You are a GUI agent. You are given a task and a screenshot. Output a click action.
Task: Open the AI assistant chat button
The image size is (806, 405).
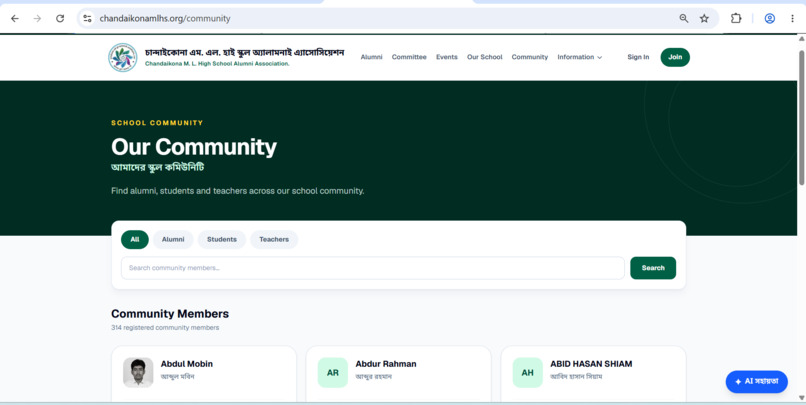point(757,382)
